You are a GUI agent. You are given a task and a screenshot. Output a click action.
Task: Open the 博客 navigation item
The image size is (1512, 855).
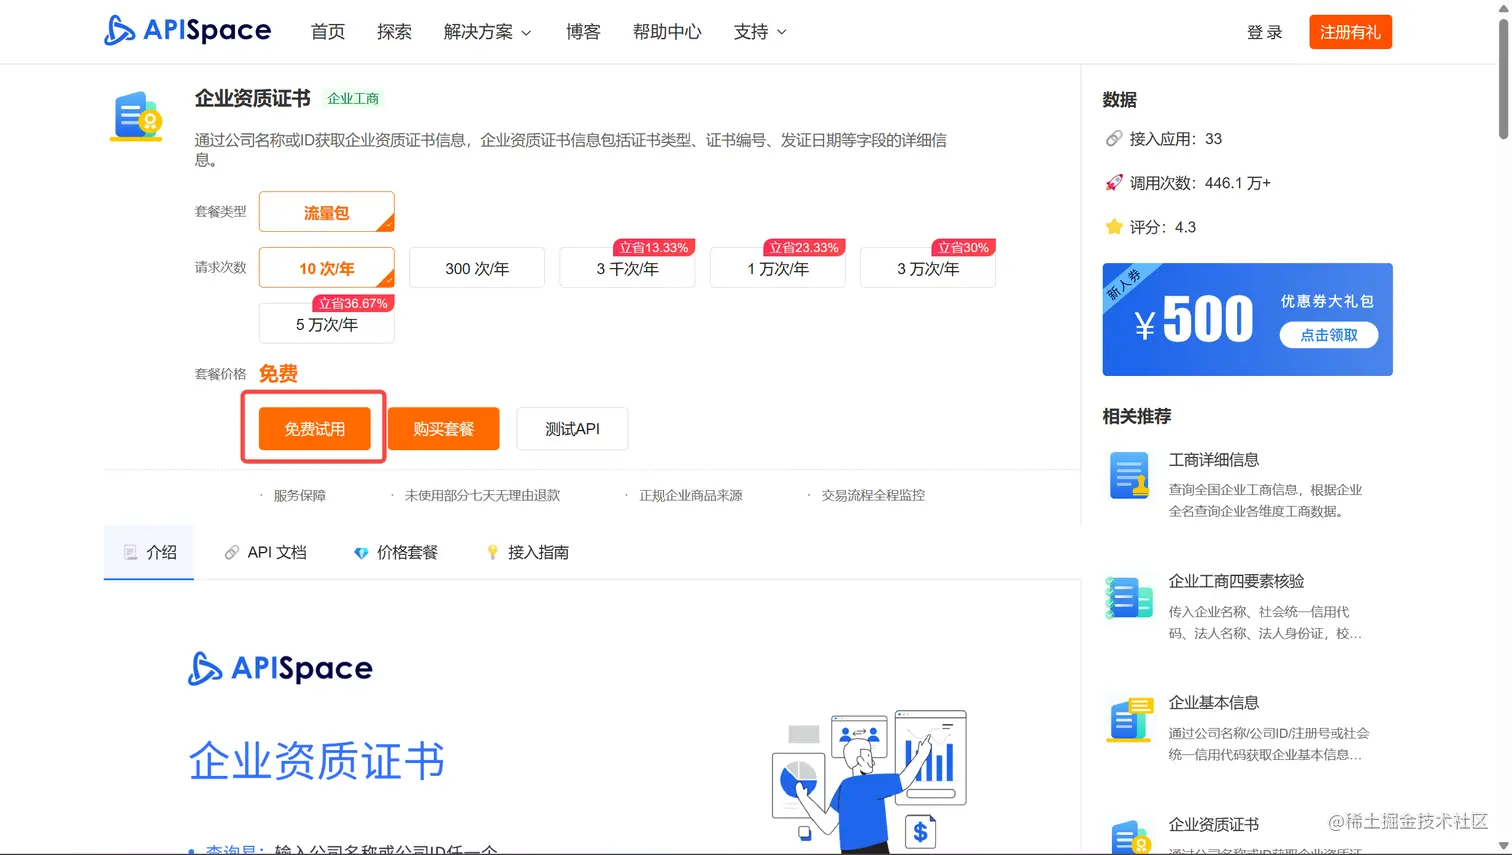pyautogui.click(x=583, y=32)
